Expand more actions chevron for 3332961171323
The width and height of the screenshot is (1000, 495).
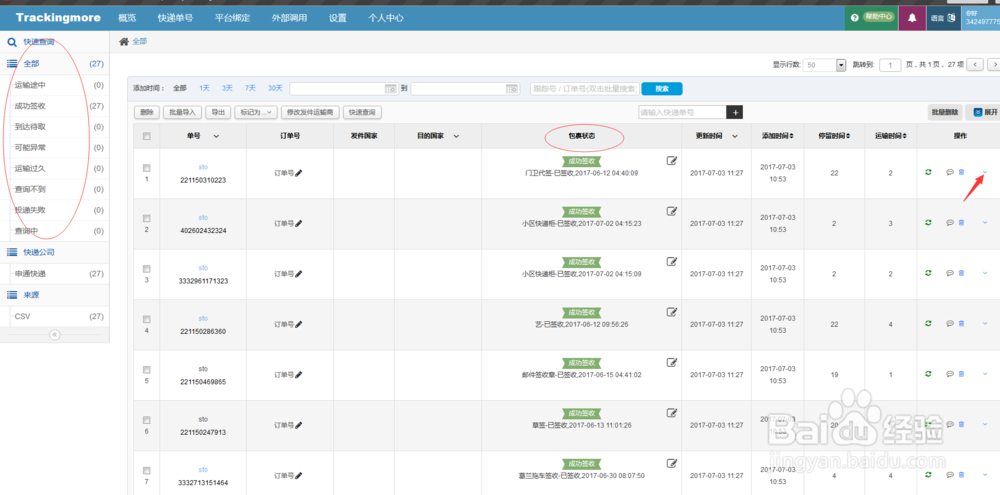tap(985, 273)
